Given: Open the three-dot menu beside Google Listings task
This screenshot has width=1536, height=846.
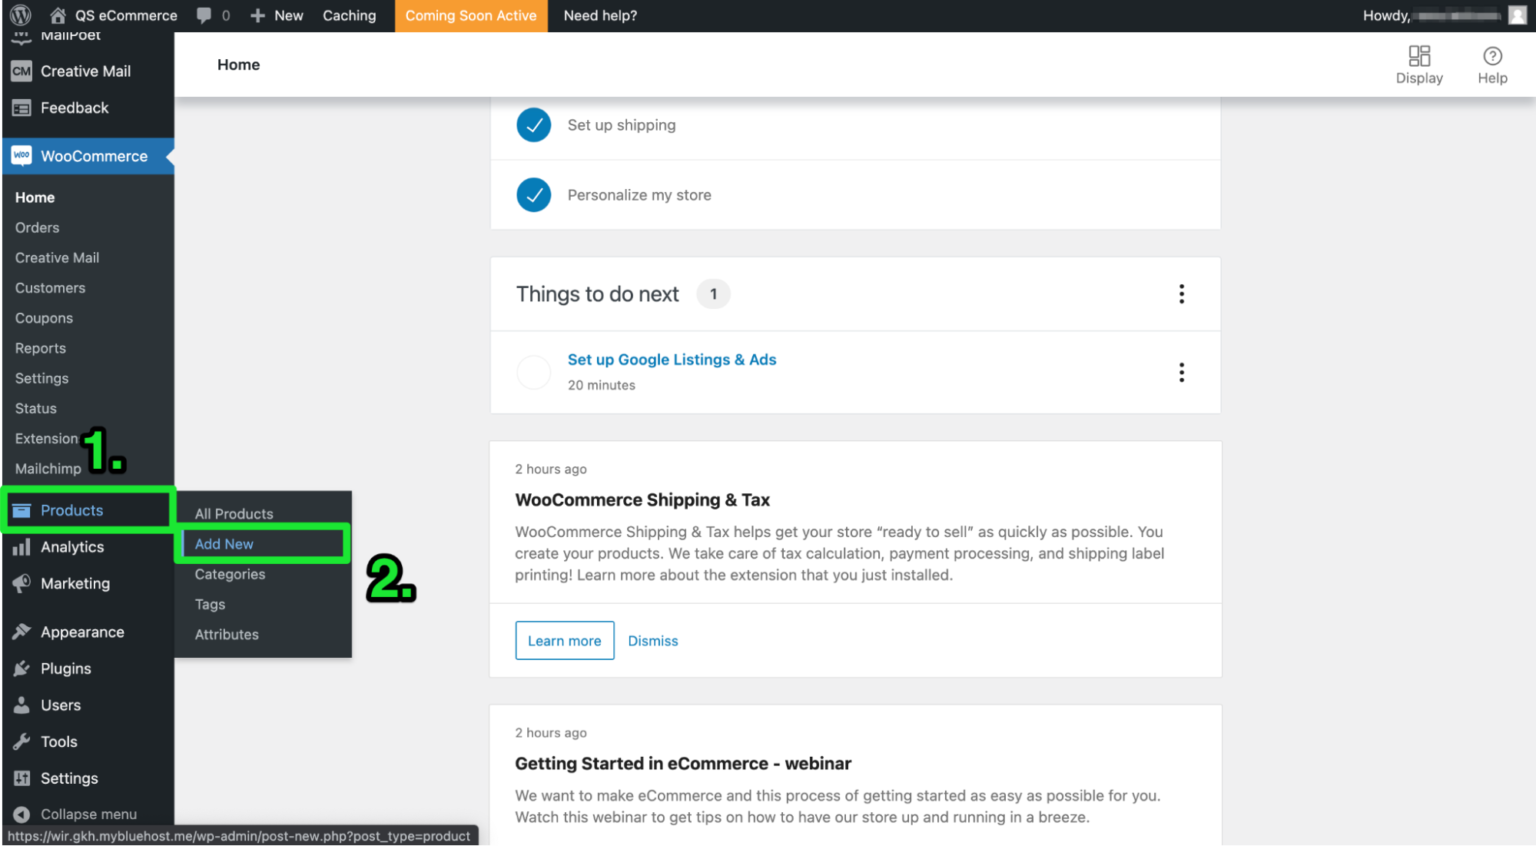Looking at the screenshot, I should click(x=1181, y=372).
